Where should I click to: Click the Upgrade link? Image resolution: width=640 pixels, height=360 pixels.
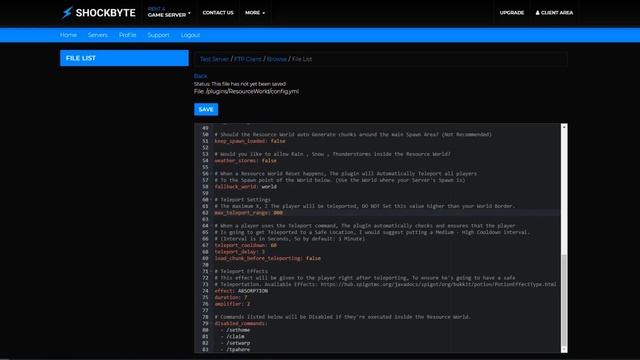511,13
